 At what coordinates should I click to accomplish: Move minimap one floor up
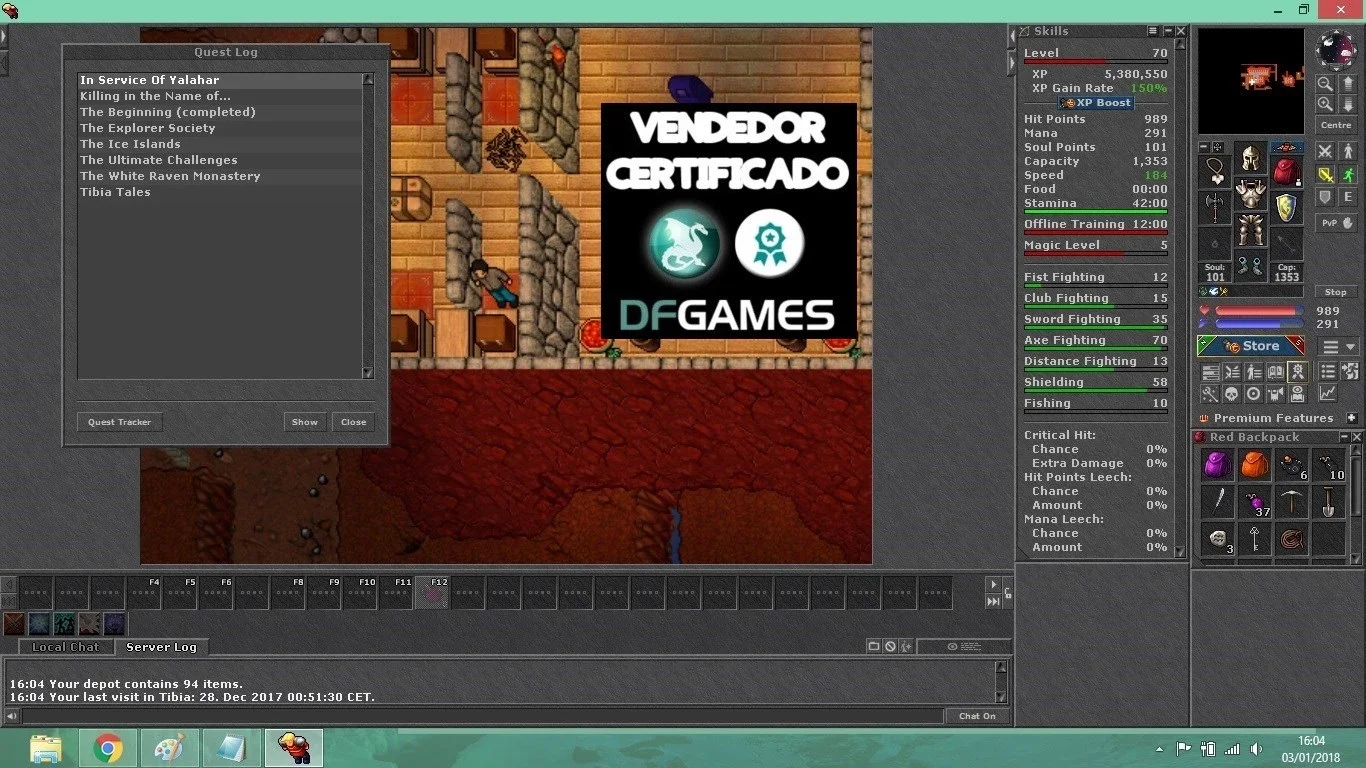coord(1348,84)
